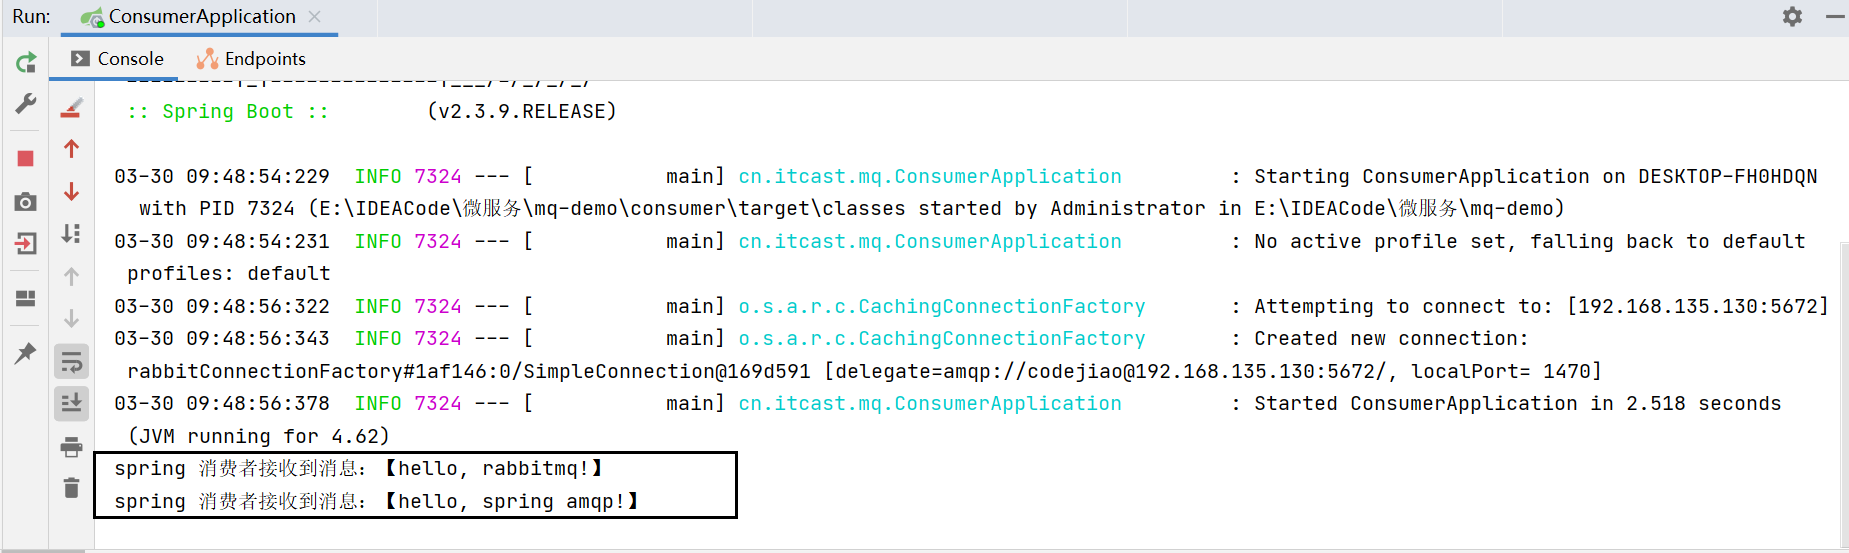Switch to the Console tab
1849x553 pixels.
(118, 59)
